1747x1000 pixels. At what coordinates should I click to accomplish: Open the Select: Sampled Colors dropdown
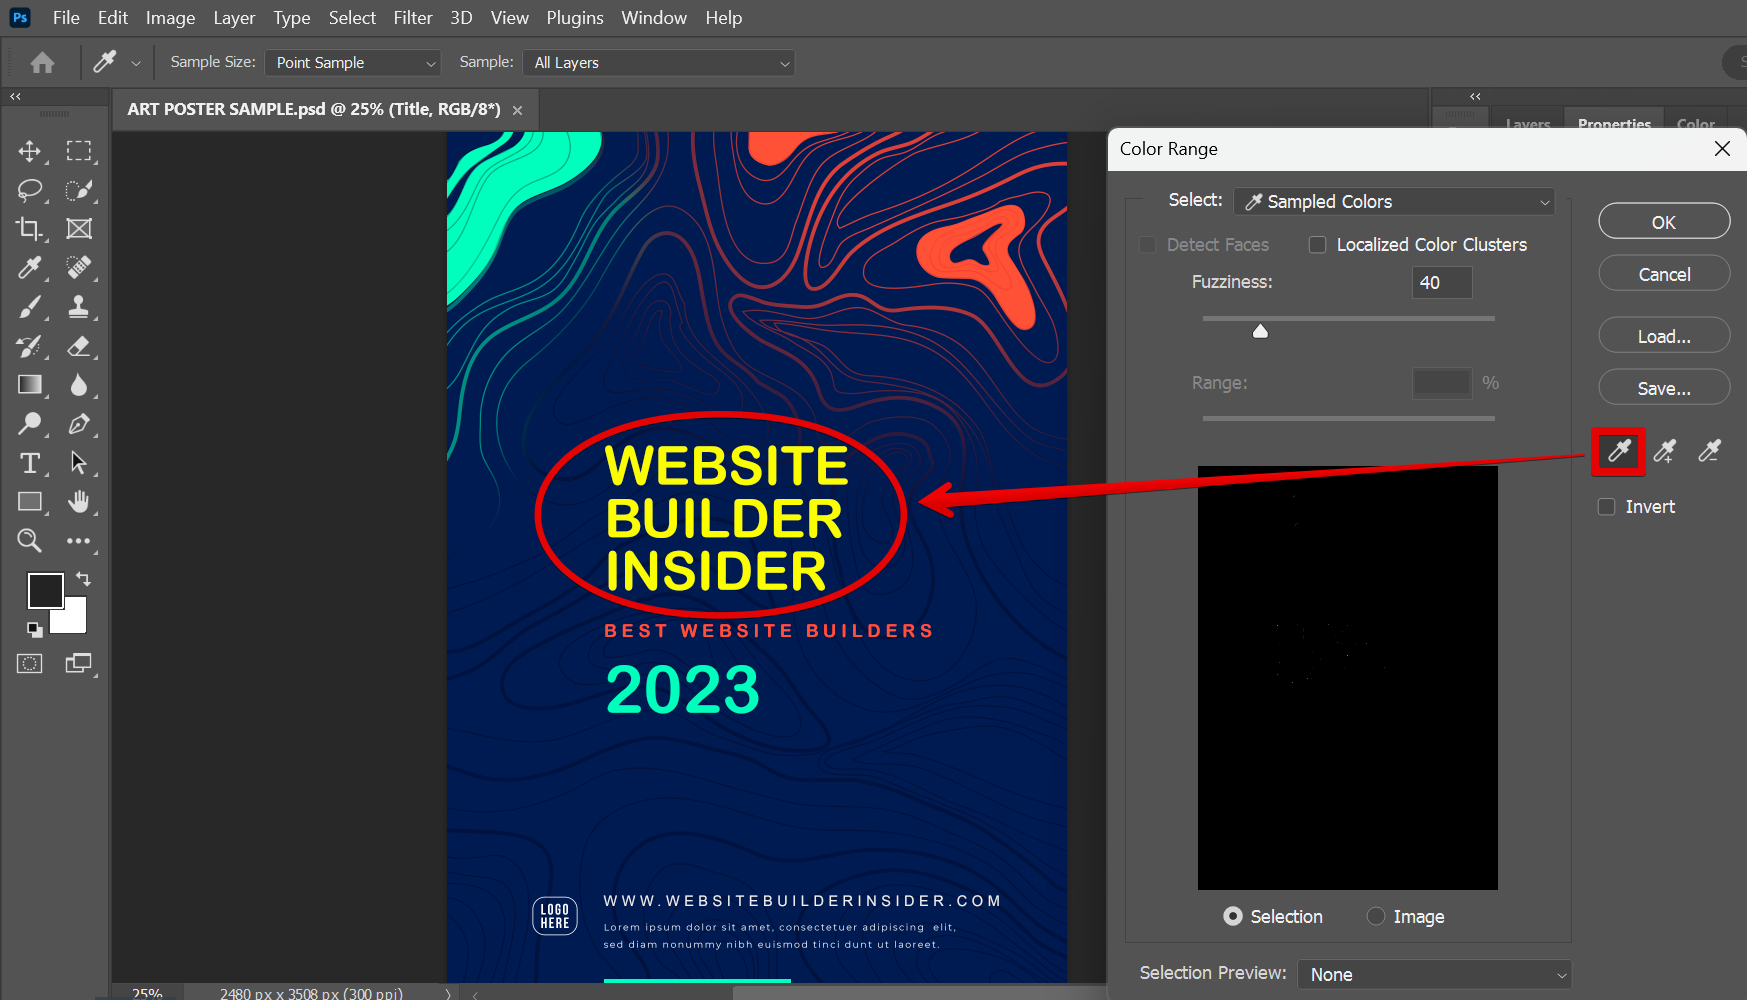coord(1393,201)
